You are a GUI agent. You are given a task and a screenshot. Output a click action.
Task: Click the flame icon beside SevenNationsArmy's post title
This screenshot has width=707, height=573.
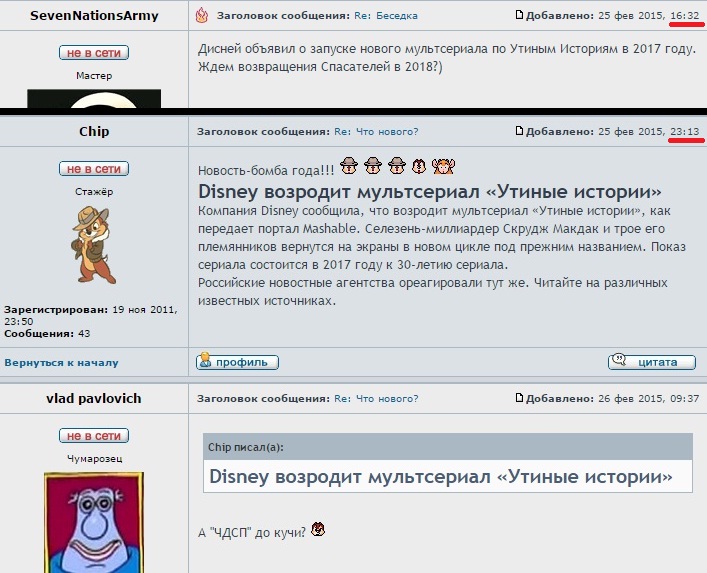[202, 15]
